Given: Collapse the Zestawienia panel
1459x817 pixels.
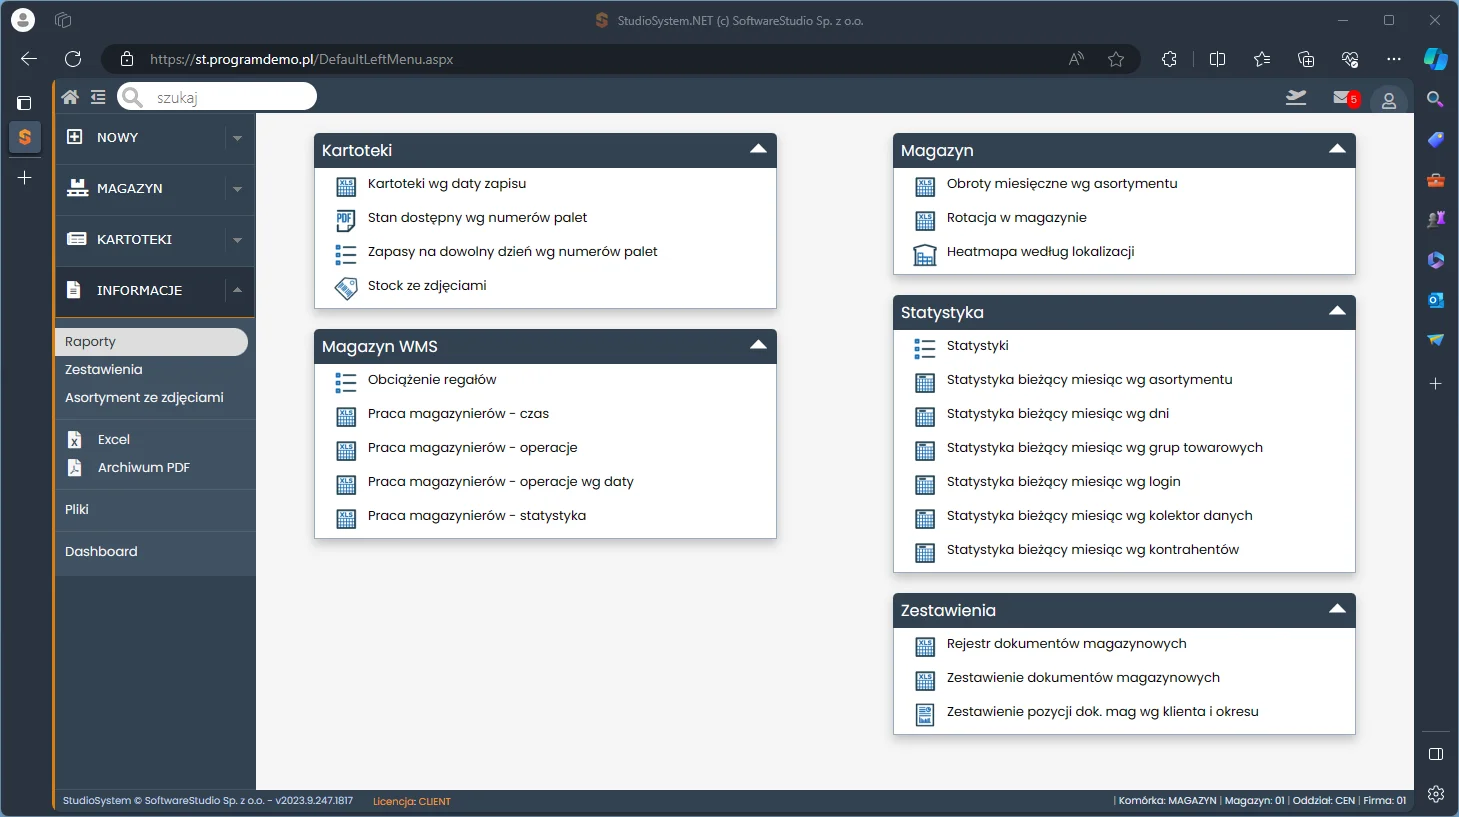Looking at the screenshot, I should 1337,609.
